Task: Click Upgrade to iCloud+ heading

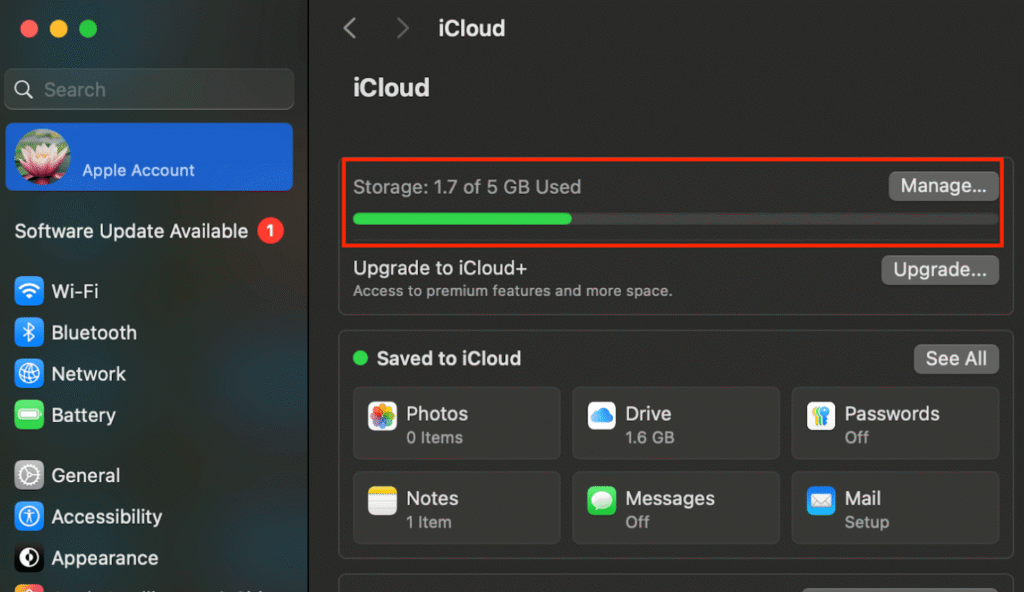Action: click(x=440, y=269)
